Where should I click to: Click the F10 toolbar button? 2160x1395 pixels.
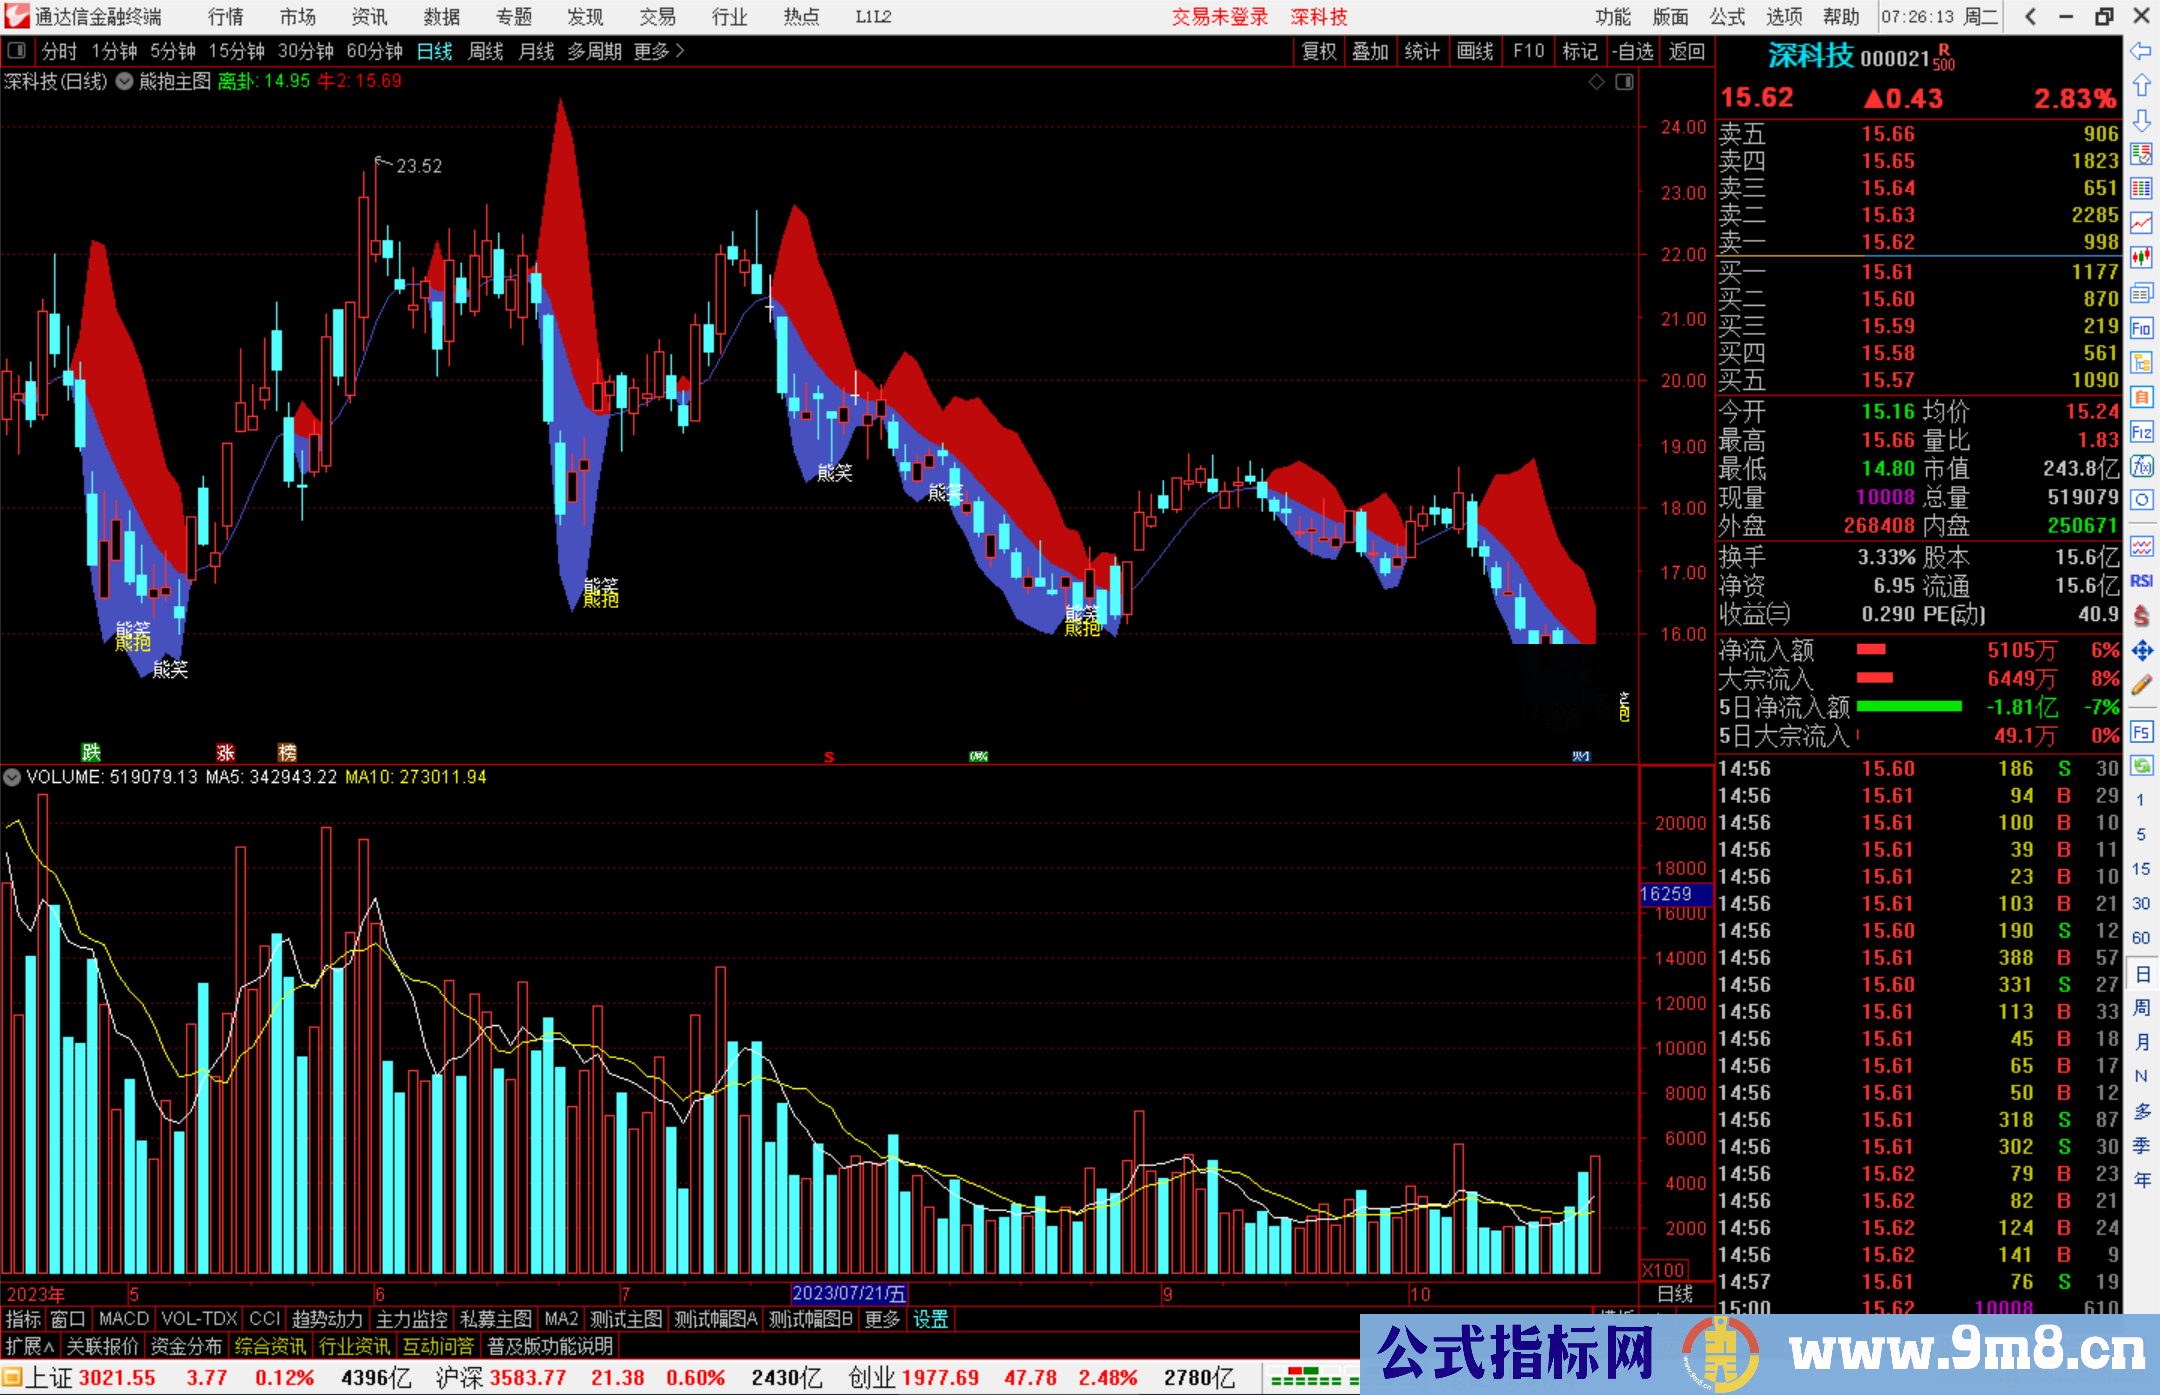click(1529, 51)
